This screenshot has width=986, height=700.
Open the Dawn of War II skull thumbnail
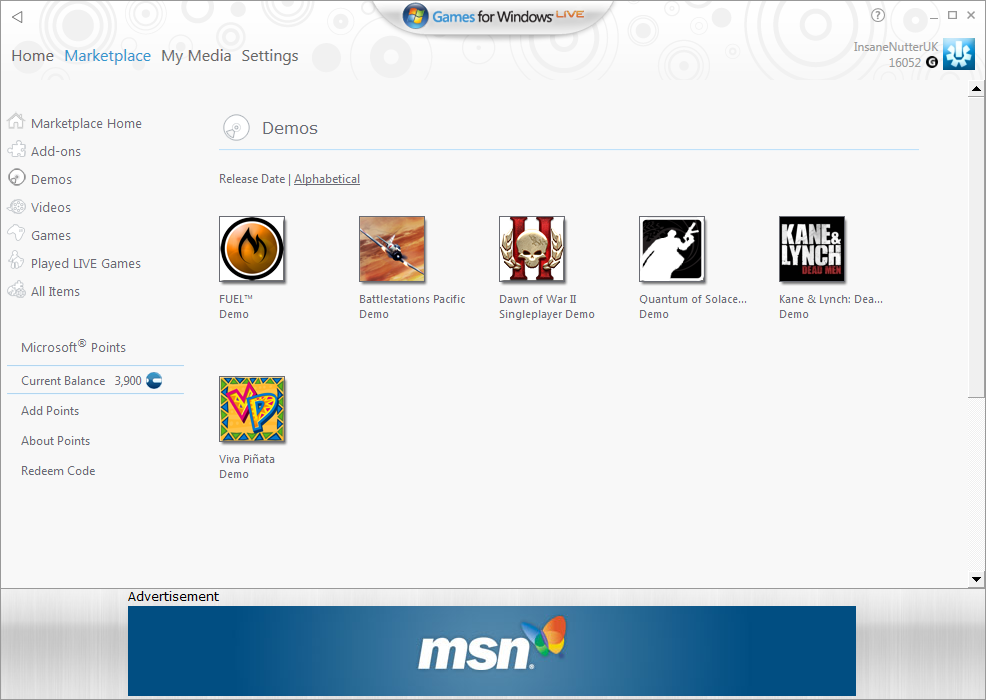[x=532, y=249]
